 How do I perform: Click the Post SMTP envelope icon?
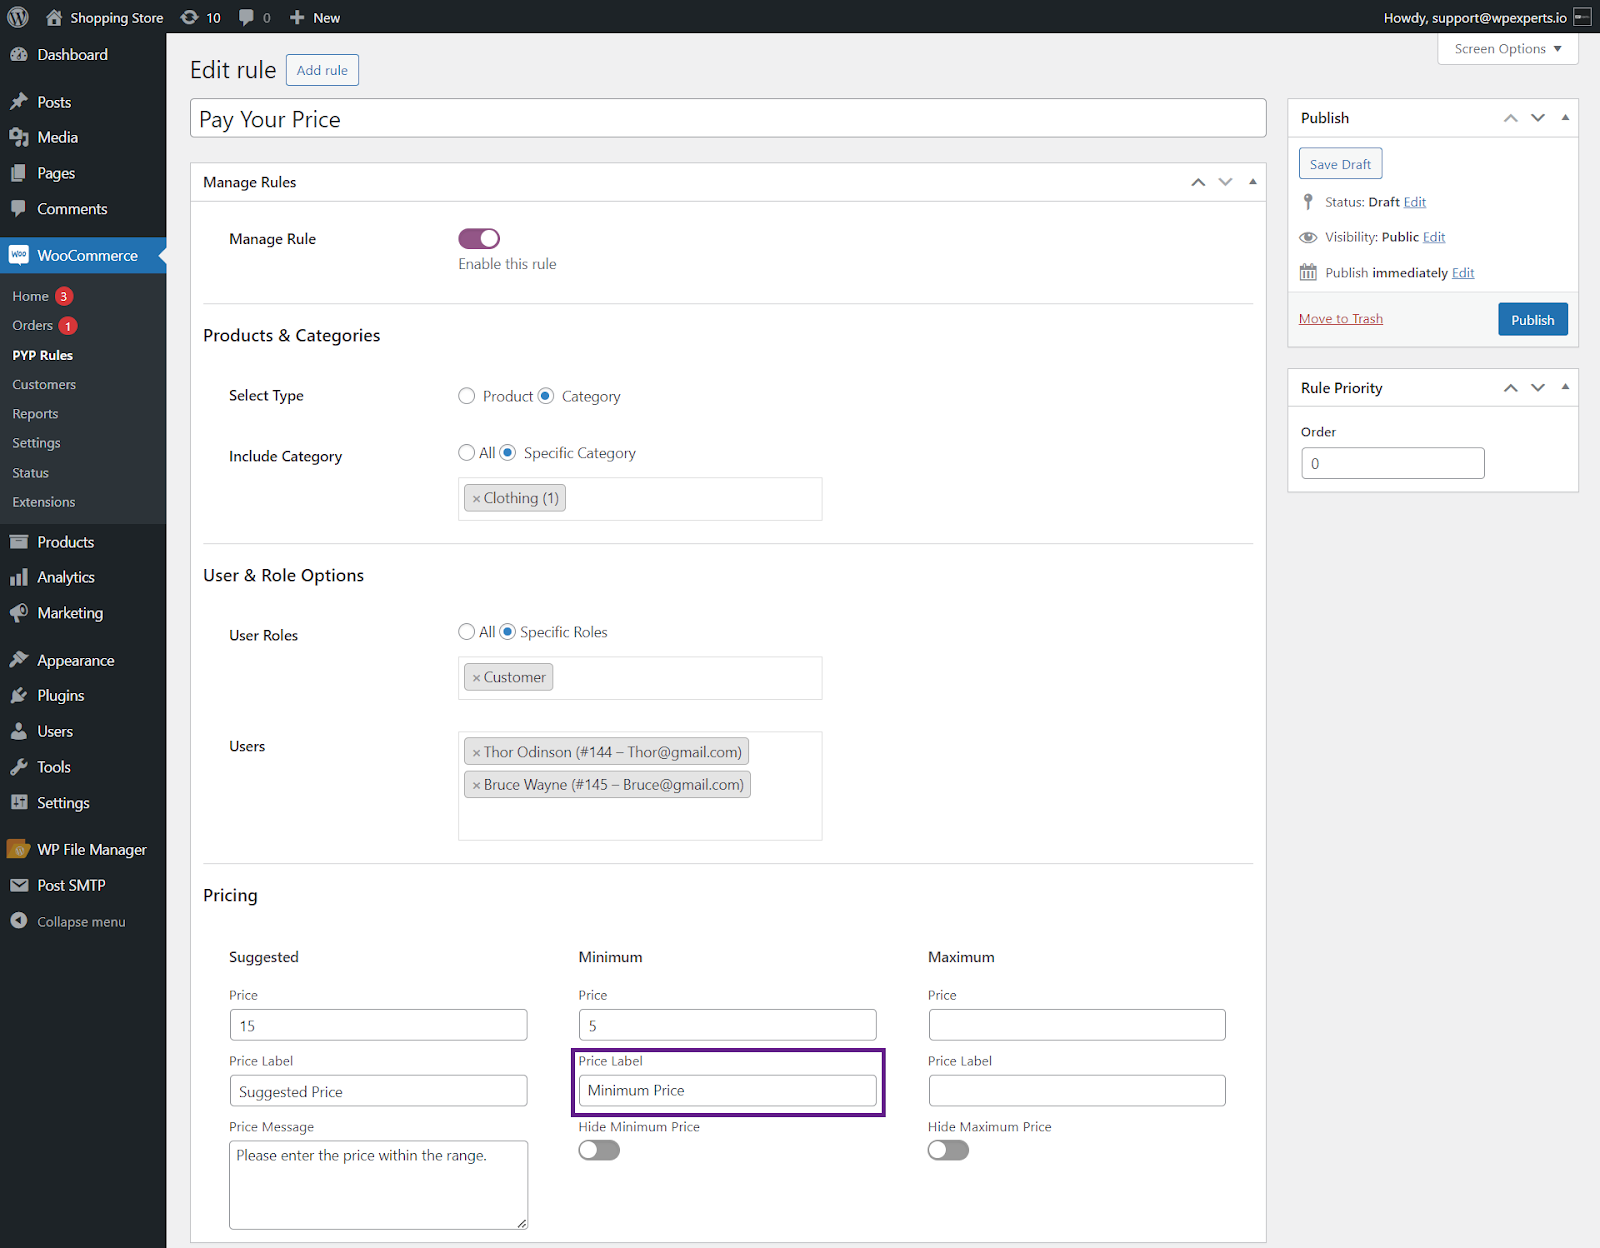pos(19,885)
